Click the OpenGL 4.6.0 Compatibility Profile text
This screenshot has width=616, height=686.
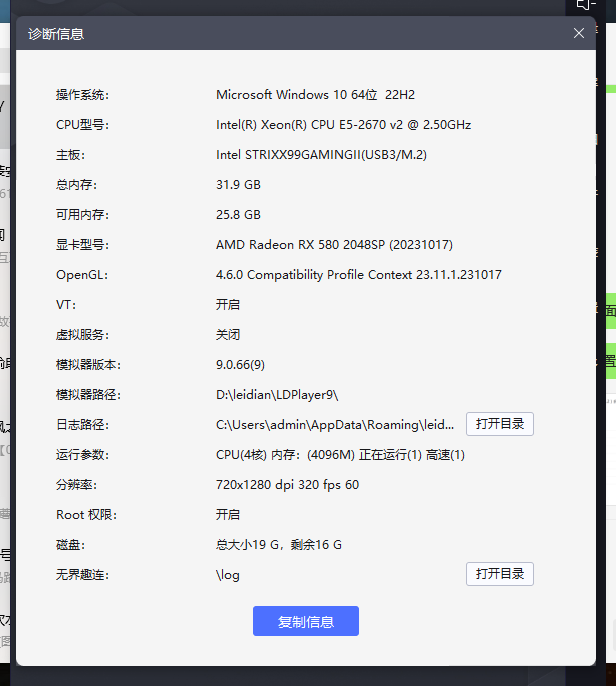(358, 275)
